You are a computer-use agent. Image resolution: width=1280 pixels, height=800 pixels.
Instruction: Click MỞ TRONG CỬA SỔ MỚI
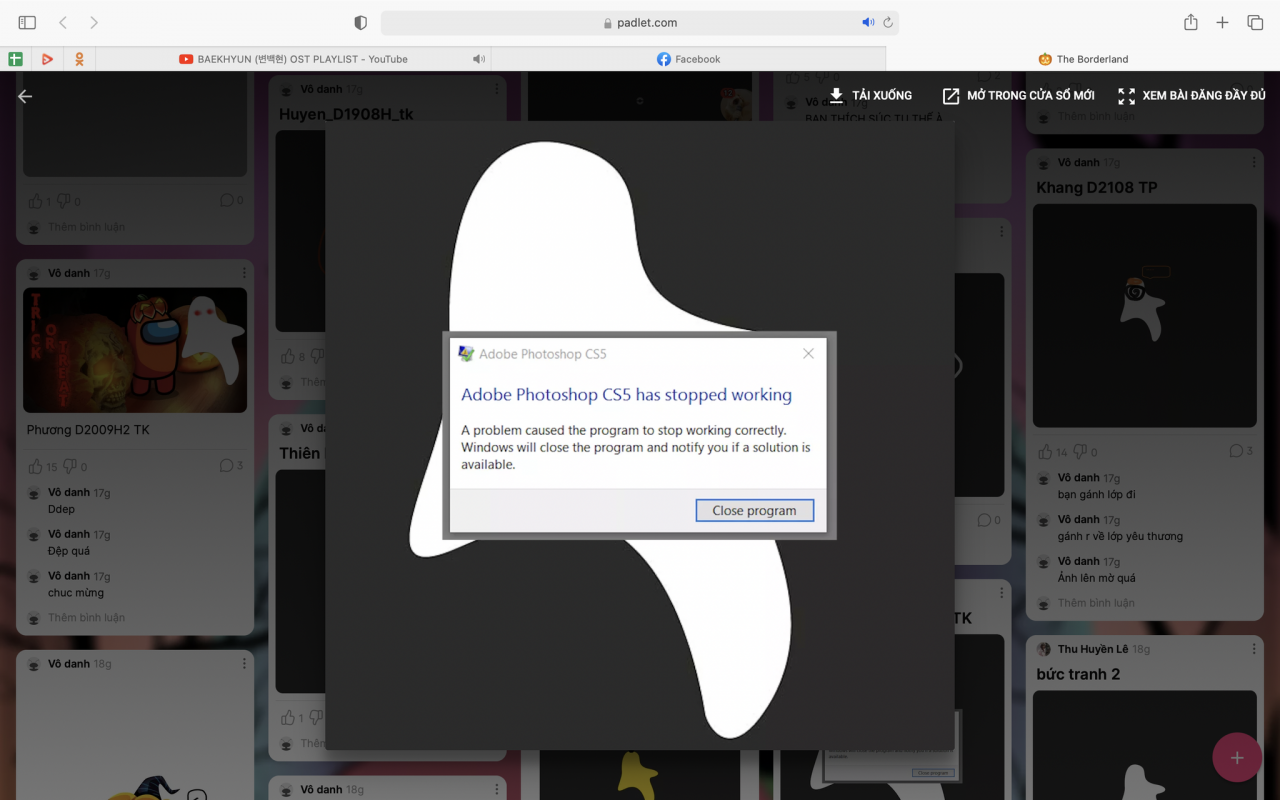point(1018,95)
